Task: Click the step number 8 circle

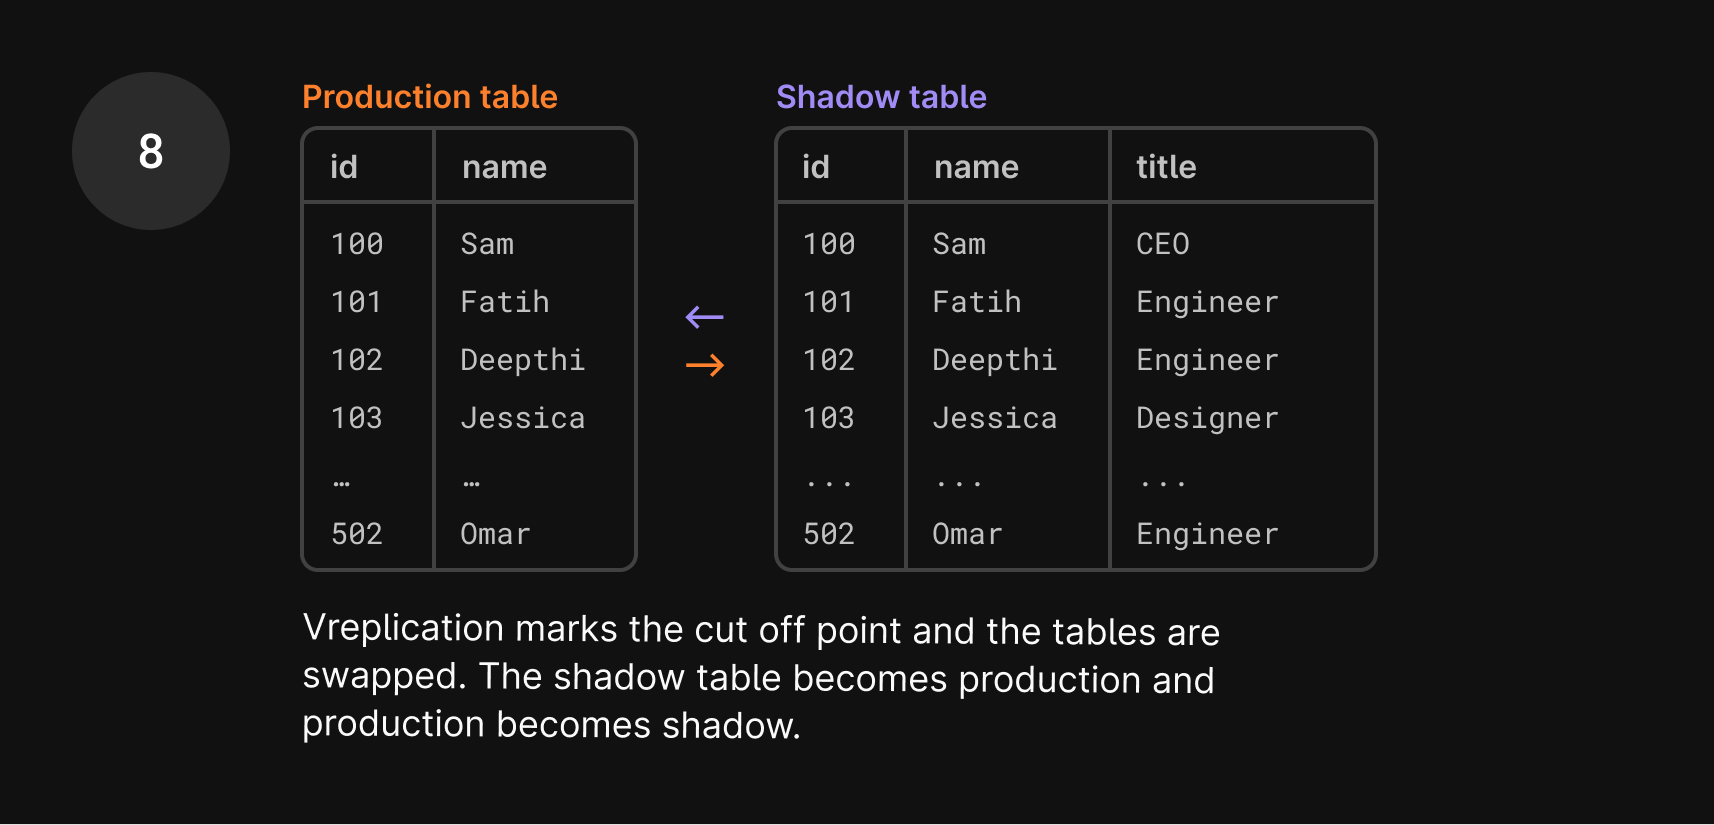Action: (x=151, y=151)
